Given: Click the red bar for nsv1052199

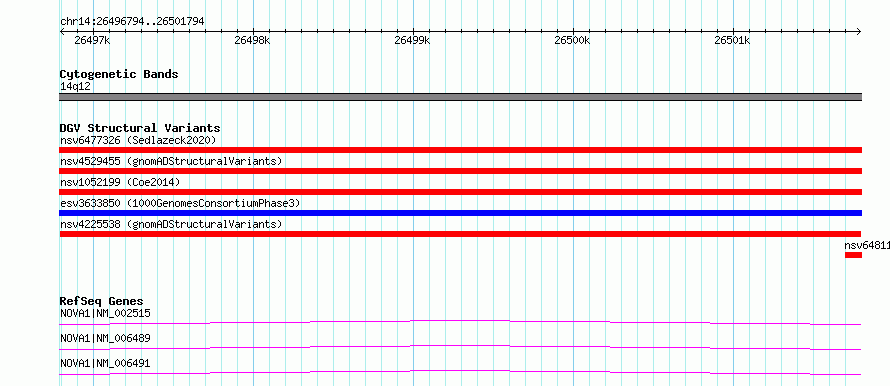Looking at the screenshot, I should [x=460, y=192].
